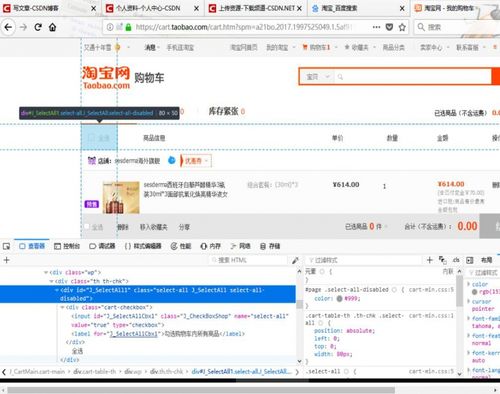Toggle highlighter for #page .select-all-disabled rule
500x394 pixels.
point(394,290)
